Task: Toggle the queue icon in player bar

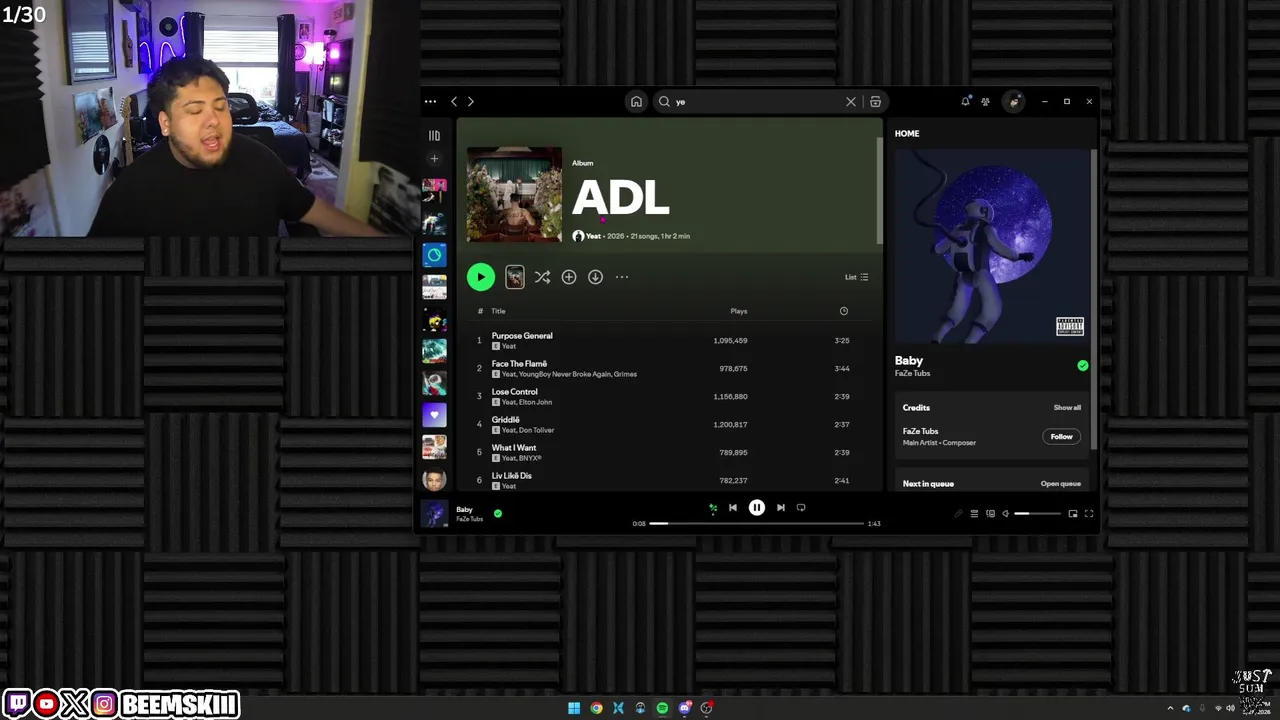Action: [974, 514]
